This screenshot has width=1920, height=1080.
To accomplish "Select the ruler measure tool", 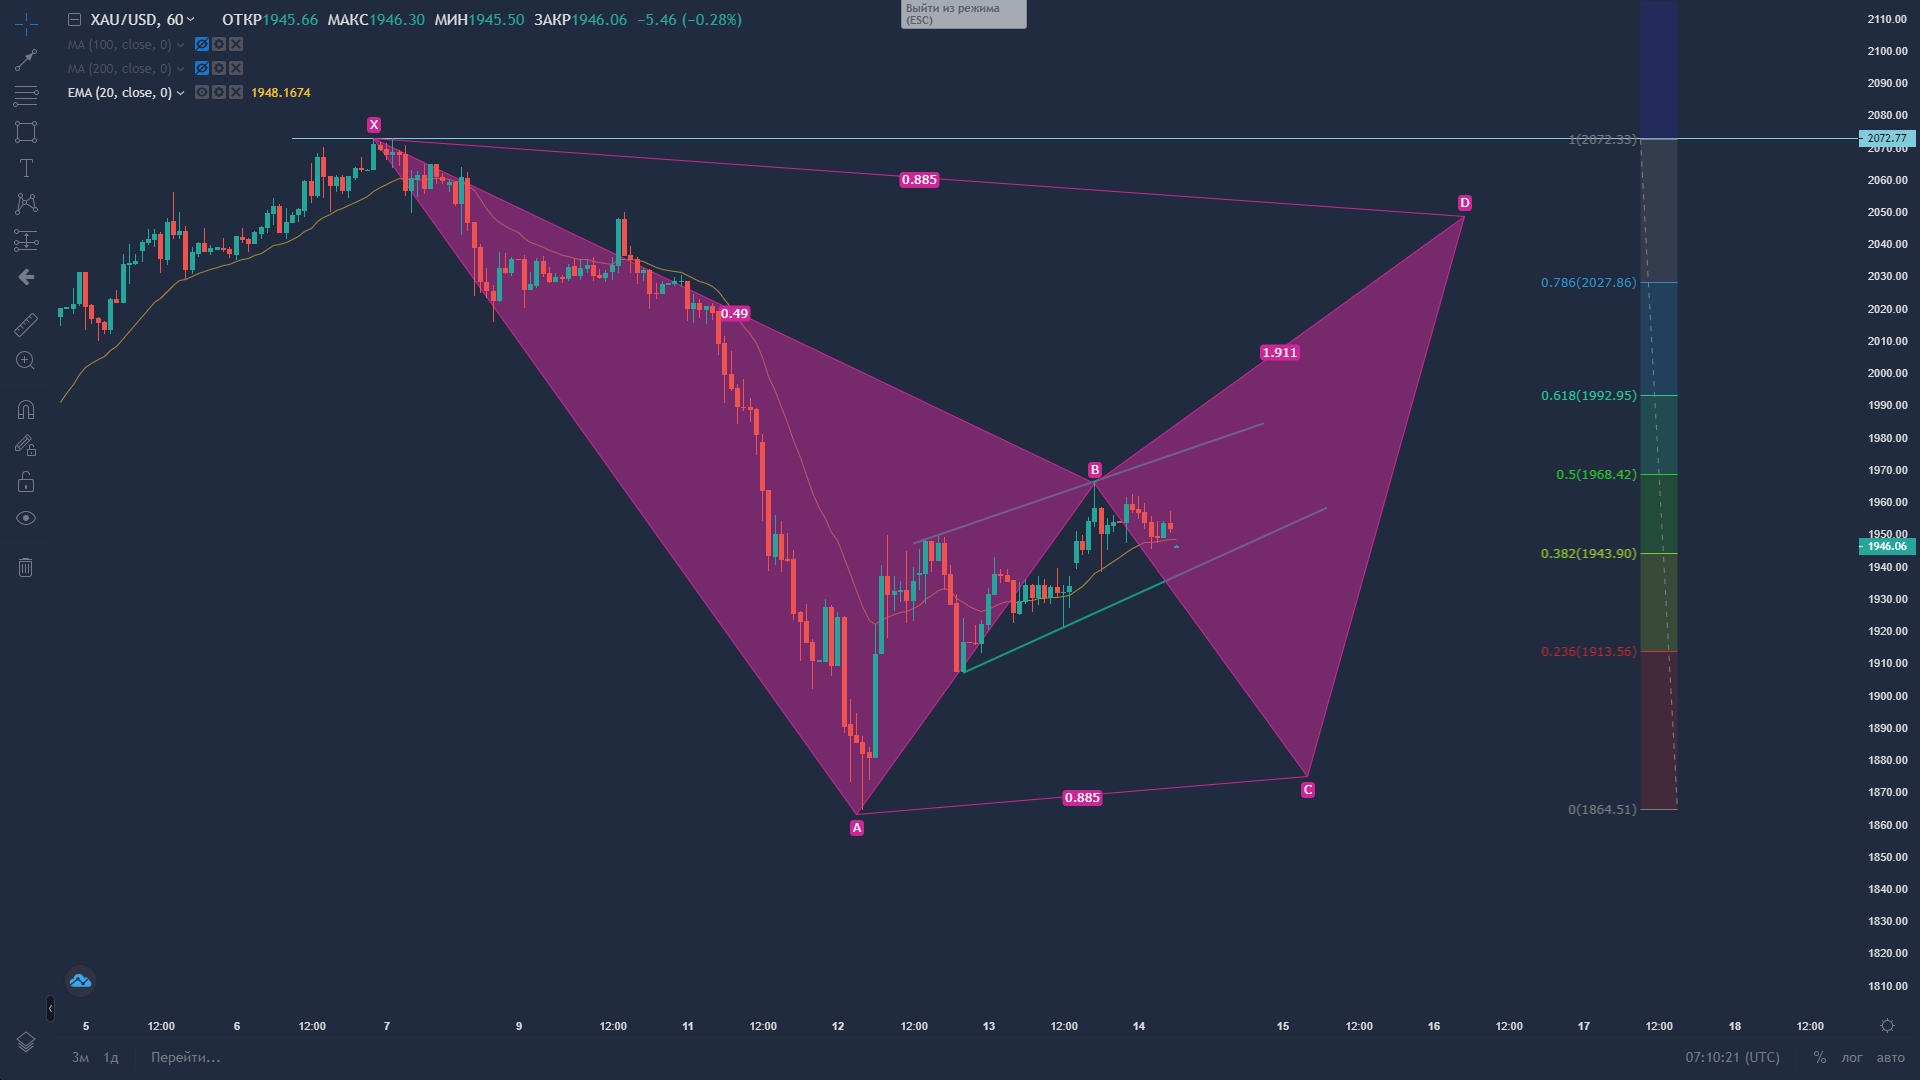I will [x=26, y=325].
